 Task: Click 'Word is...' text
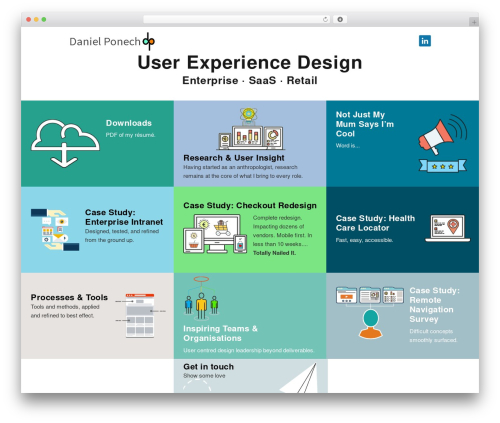click(348, 146)
